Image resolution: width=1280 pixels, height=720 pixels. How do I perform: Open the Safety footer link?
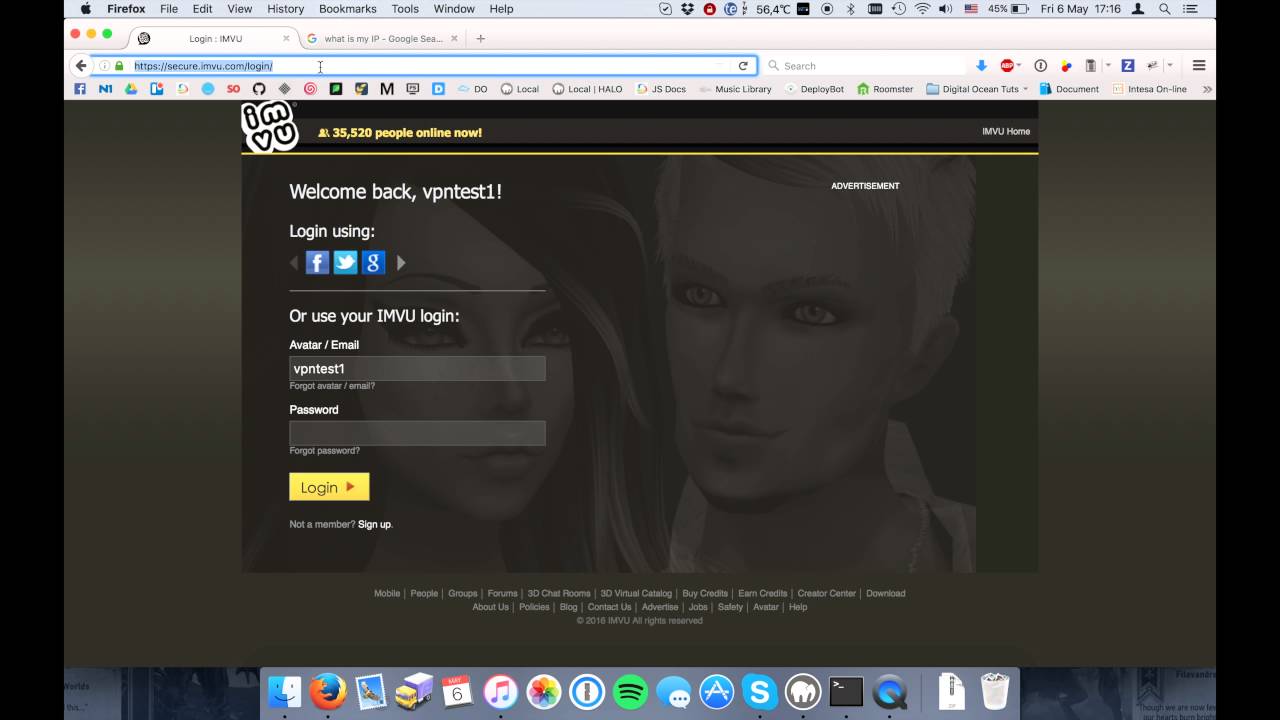click(730, 607)
